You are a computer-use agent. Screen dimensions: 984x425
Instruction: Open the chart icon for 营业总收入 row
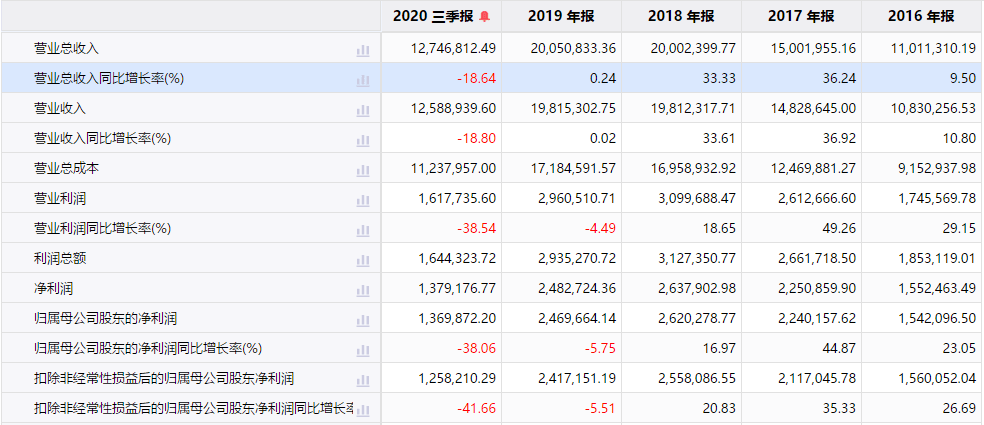363,49
